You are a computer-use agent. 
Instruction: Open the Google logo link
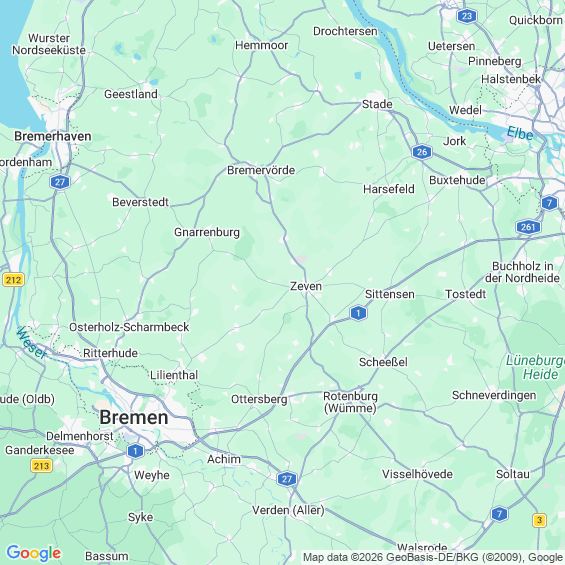pyautogui.click(x=34, y=553)
